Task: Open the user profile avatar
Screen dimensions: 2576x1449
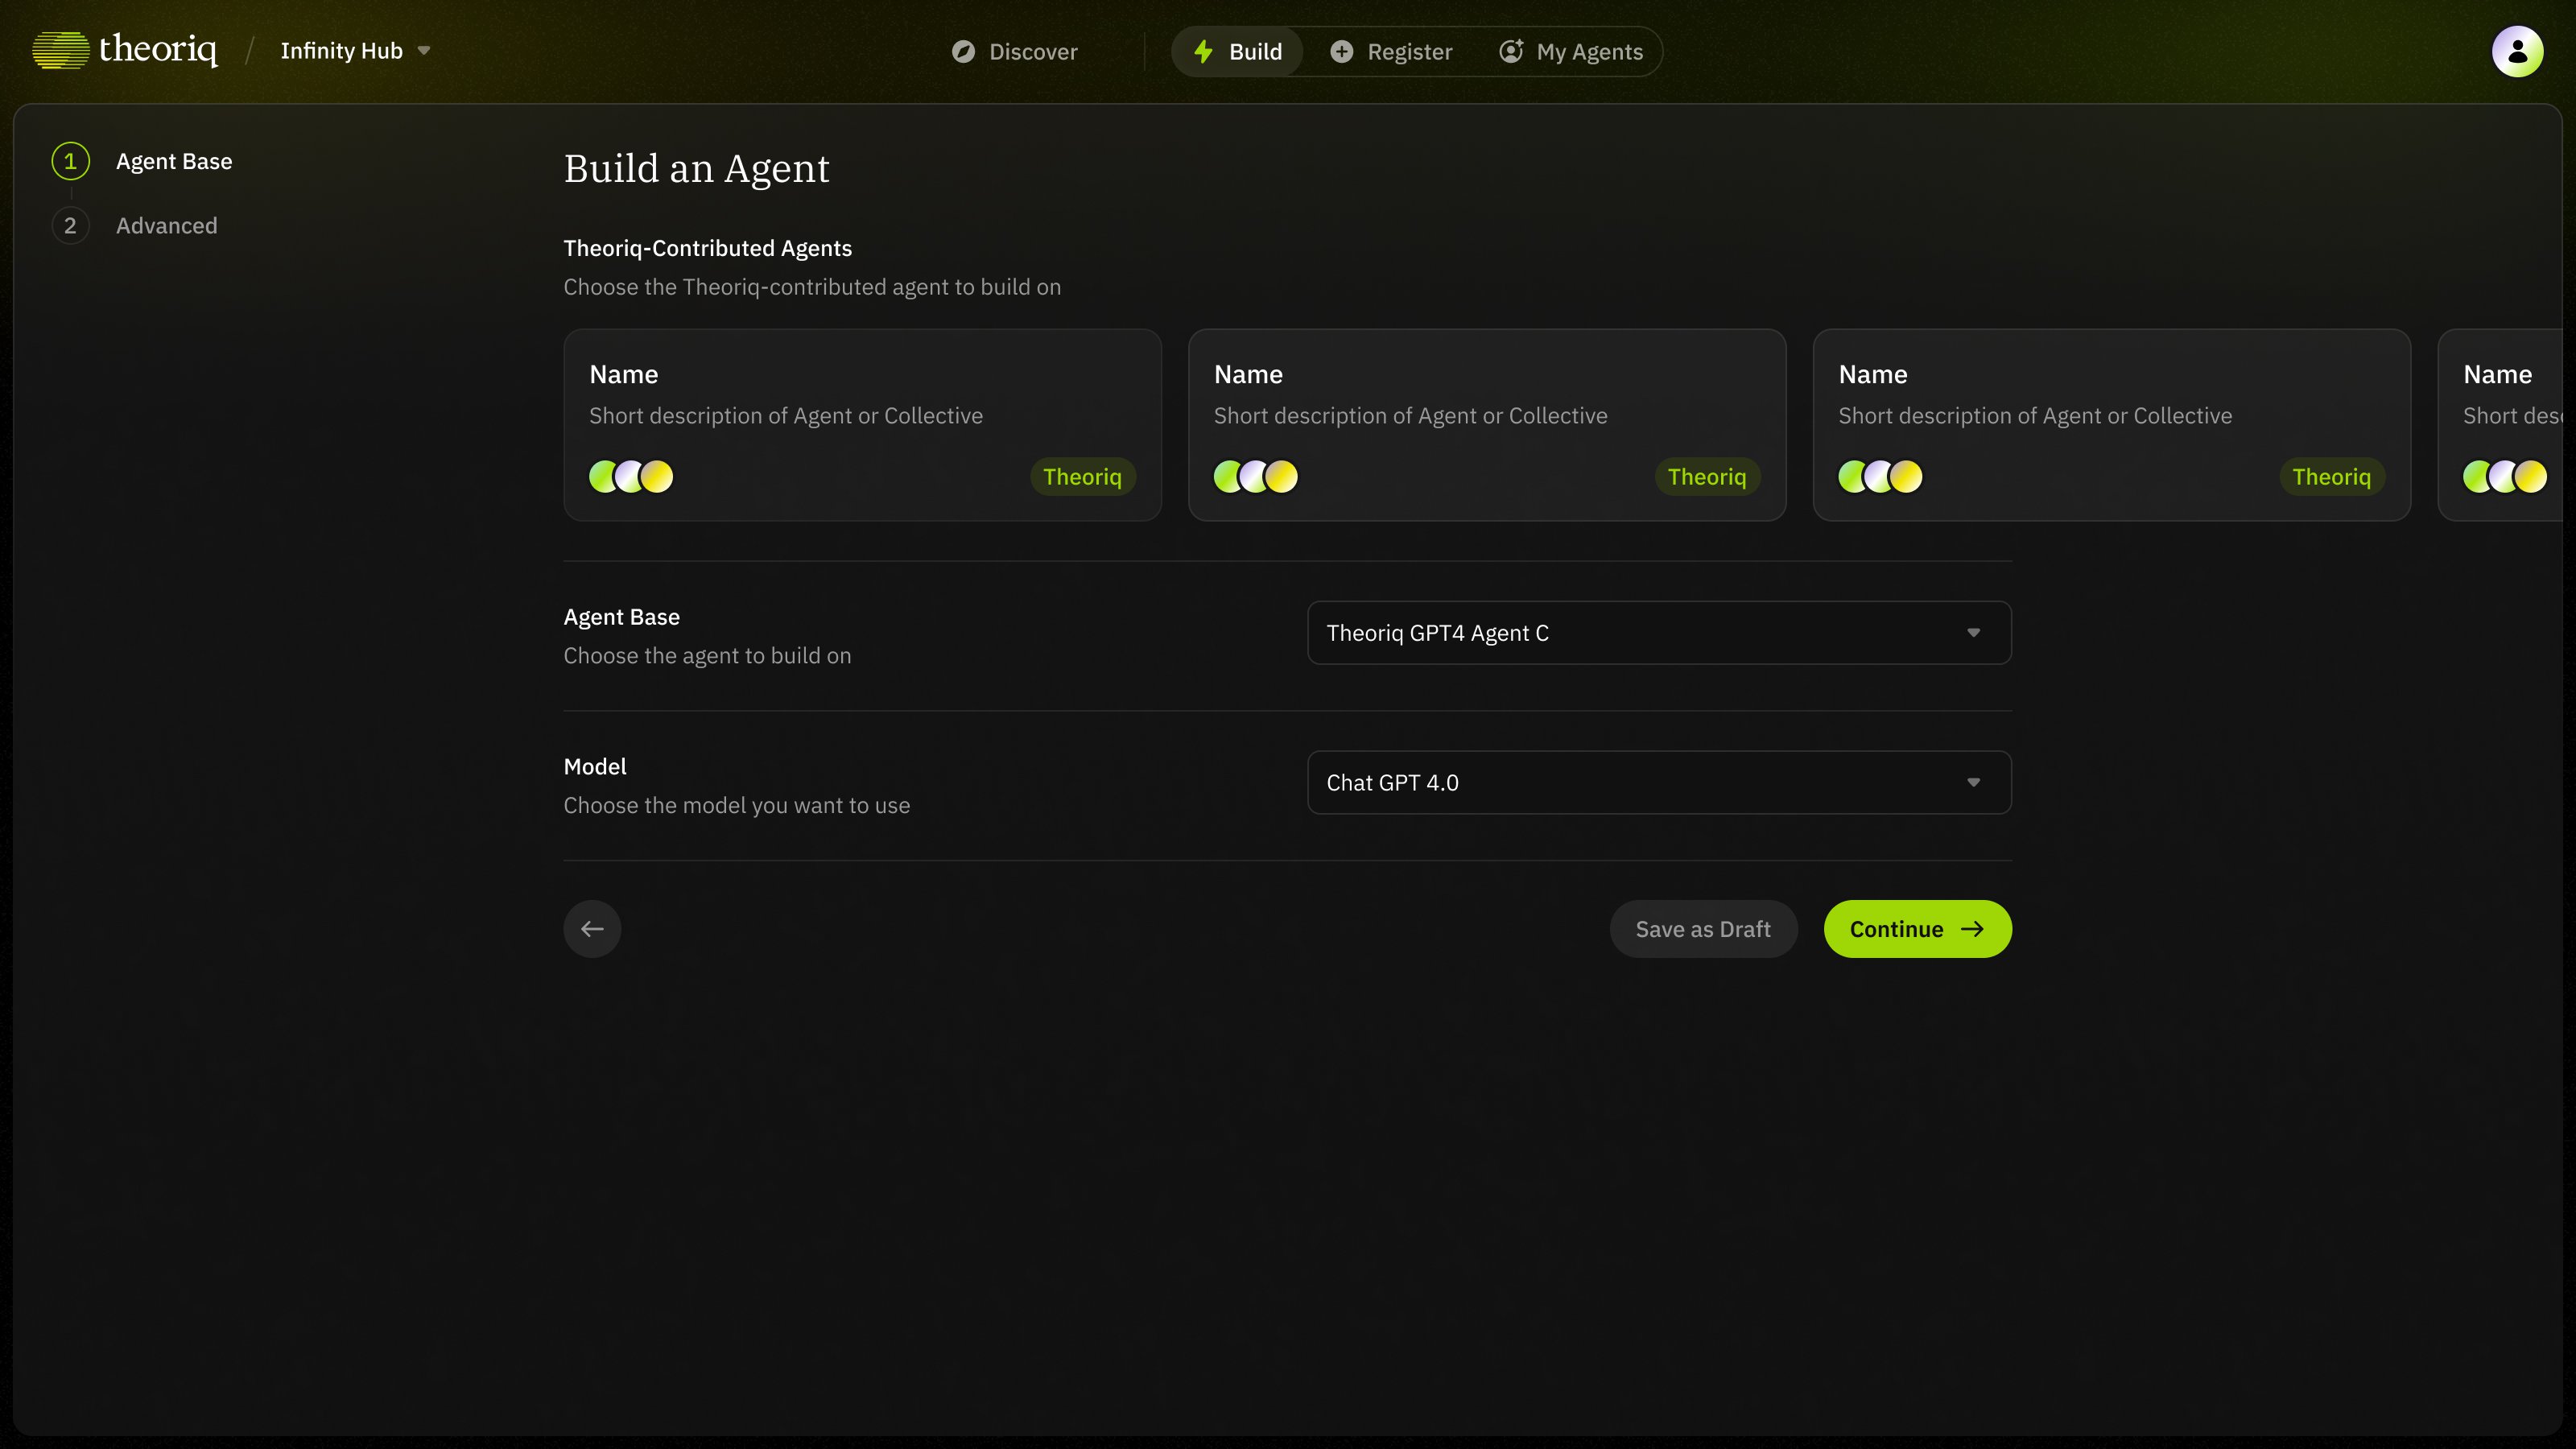Action: 2517,51
